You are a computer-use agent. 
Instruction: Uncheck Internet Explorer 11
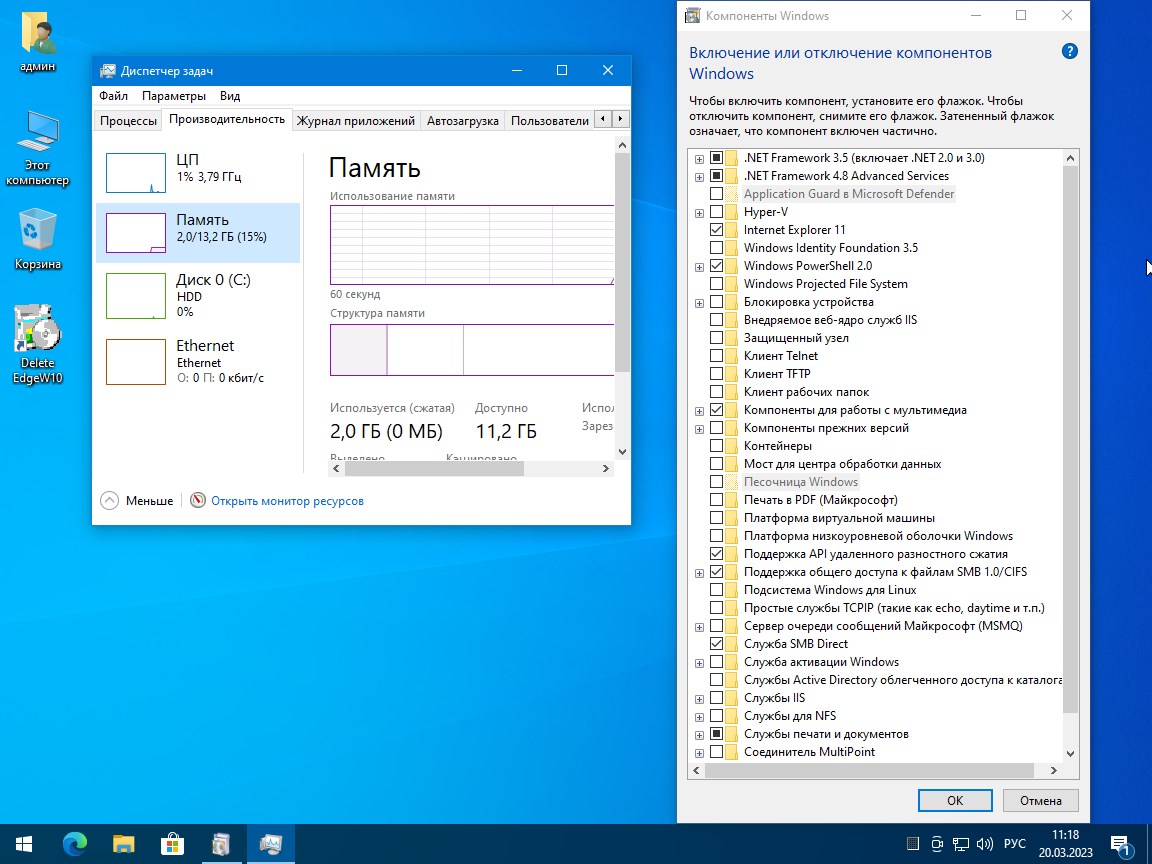[716, 230]
